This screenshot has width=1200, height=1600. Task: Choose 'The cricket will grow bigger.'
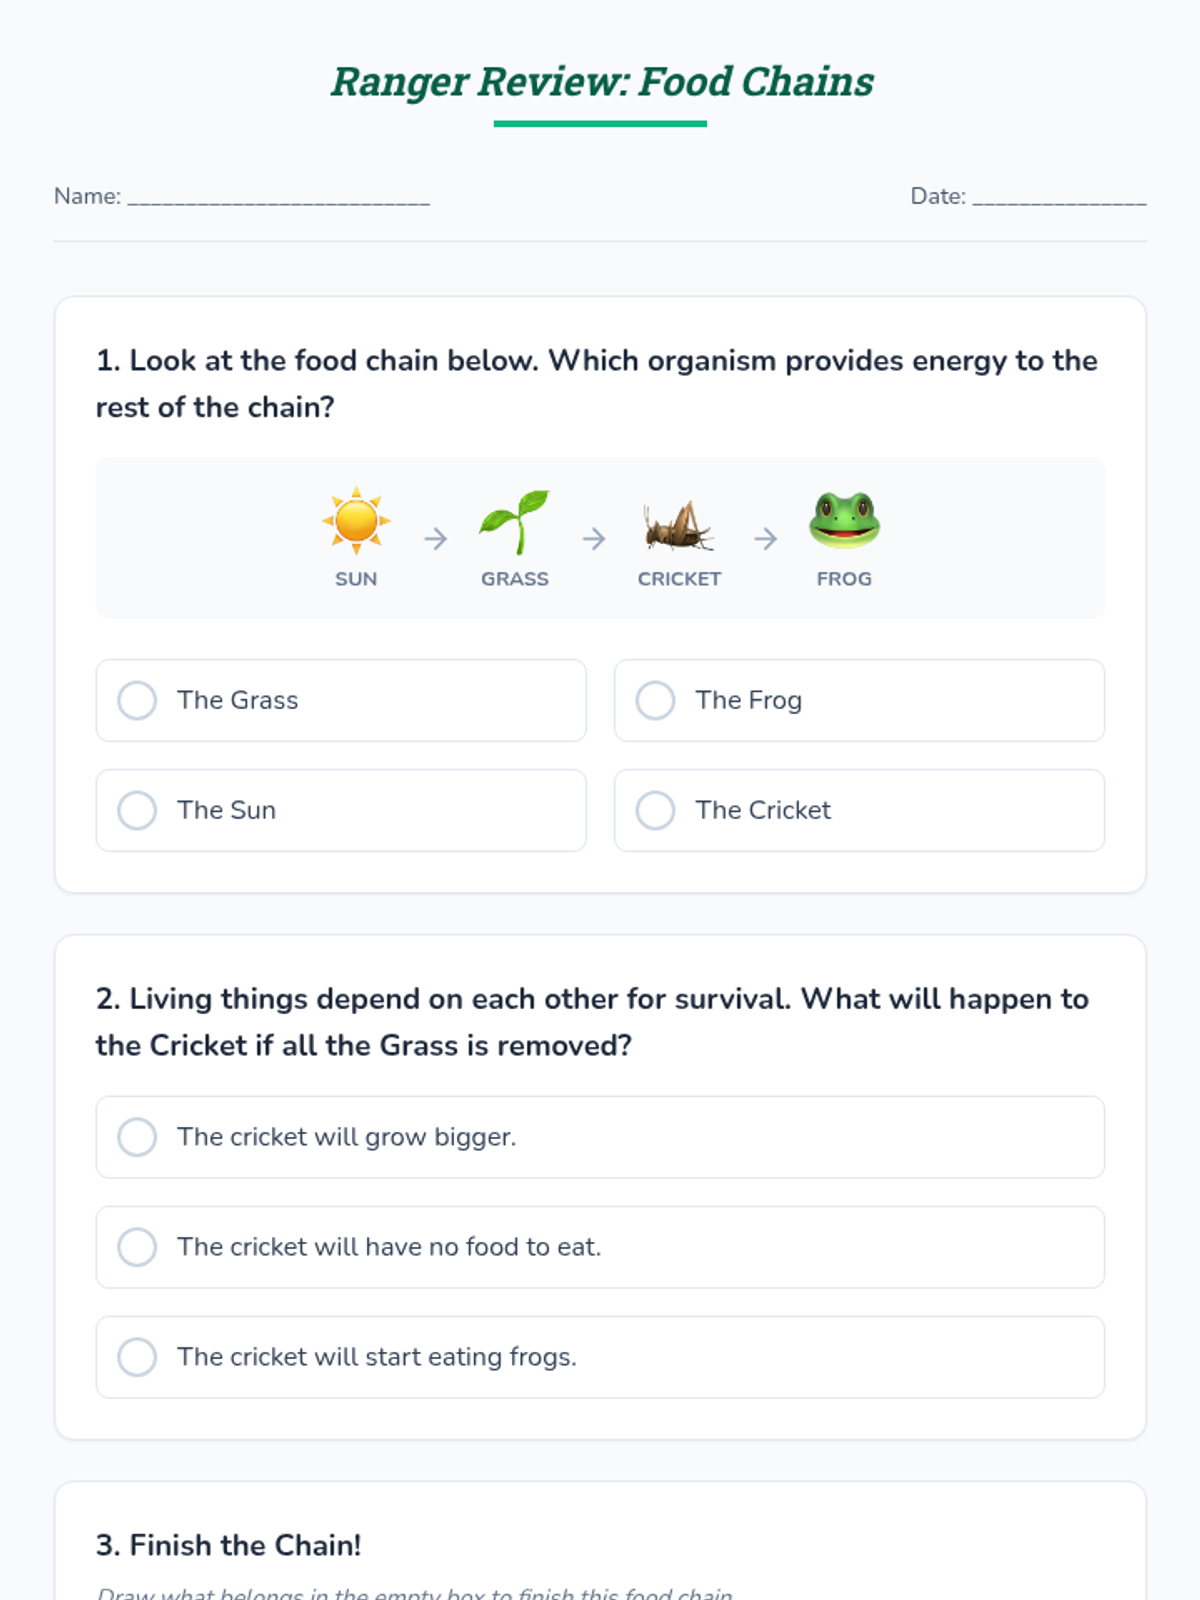600,1137
